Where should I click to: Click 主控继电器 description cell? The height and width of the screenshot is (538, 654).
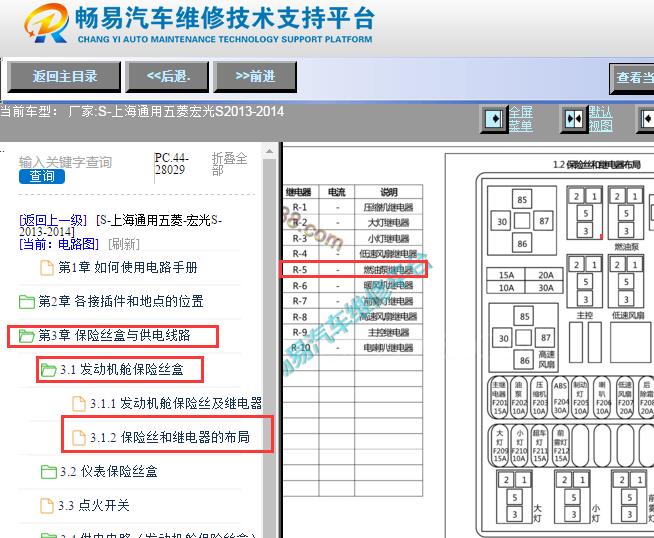pos(388,332)
